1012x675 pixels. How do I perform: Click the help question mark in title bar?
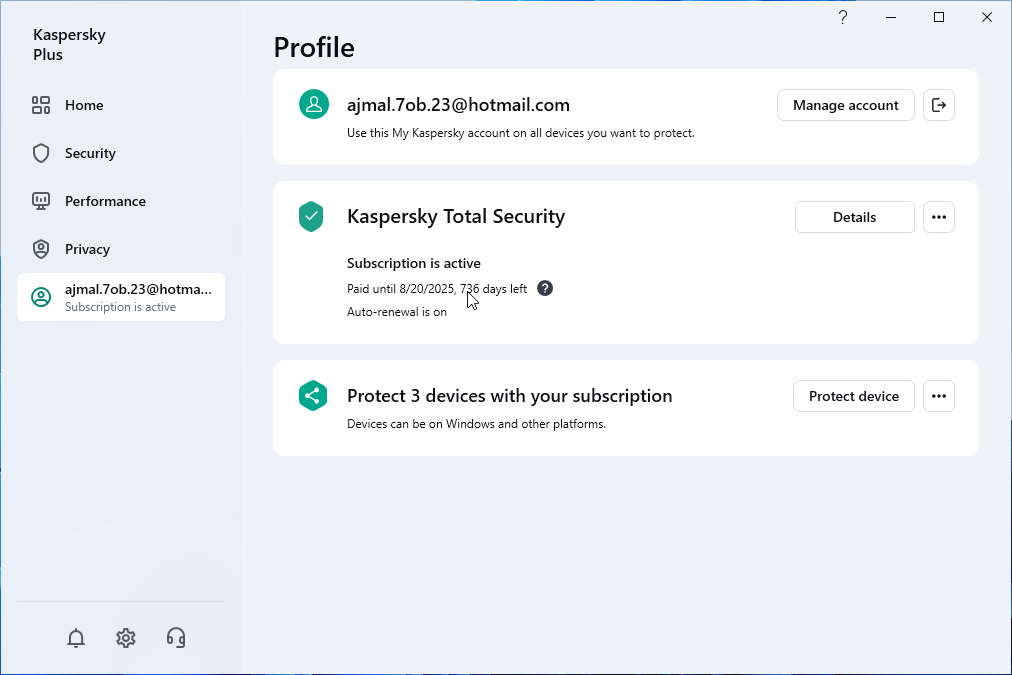(843, 17)
